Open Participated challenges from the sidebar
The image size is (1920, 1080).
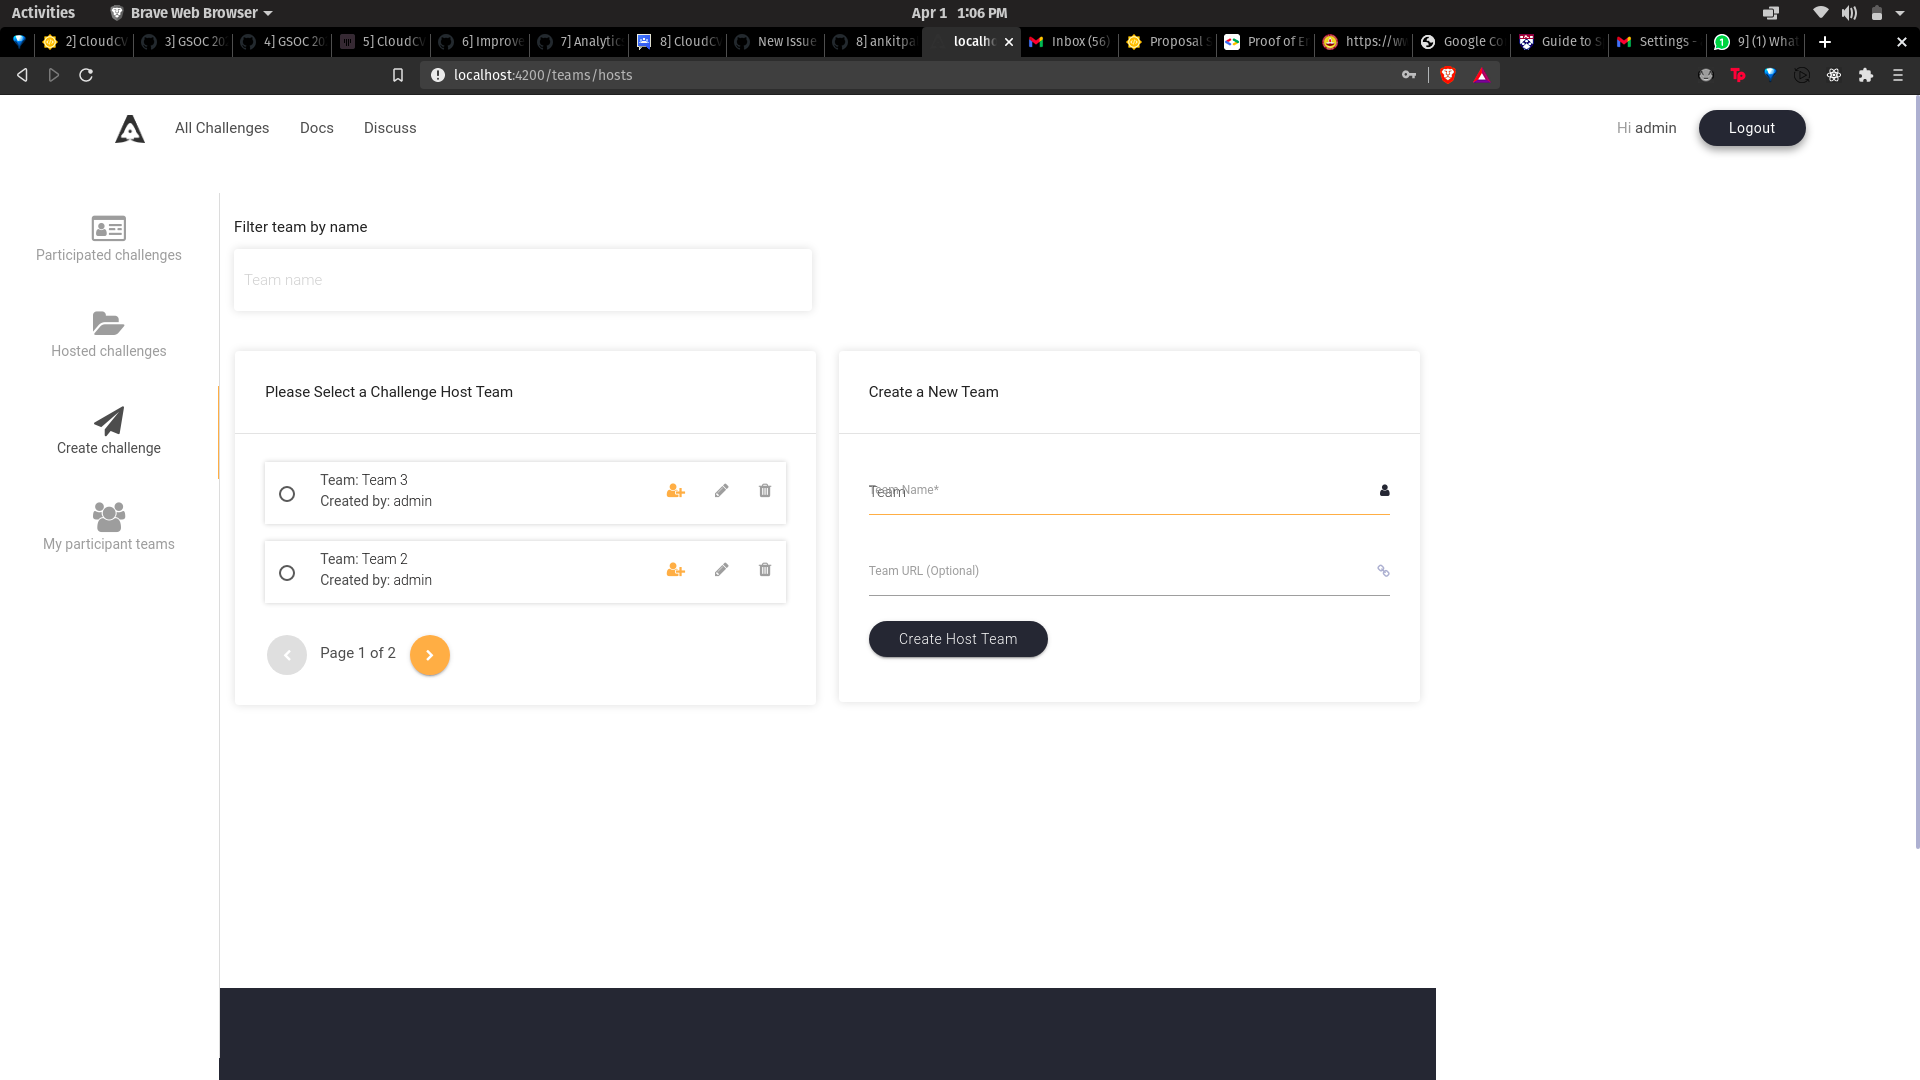click(108, 240)
